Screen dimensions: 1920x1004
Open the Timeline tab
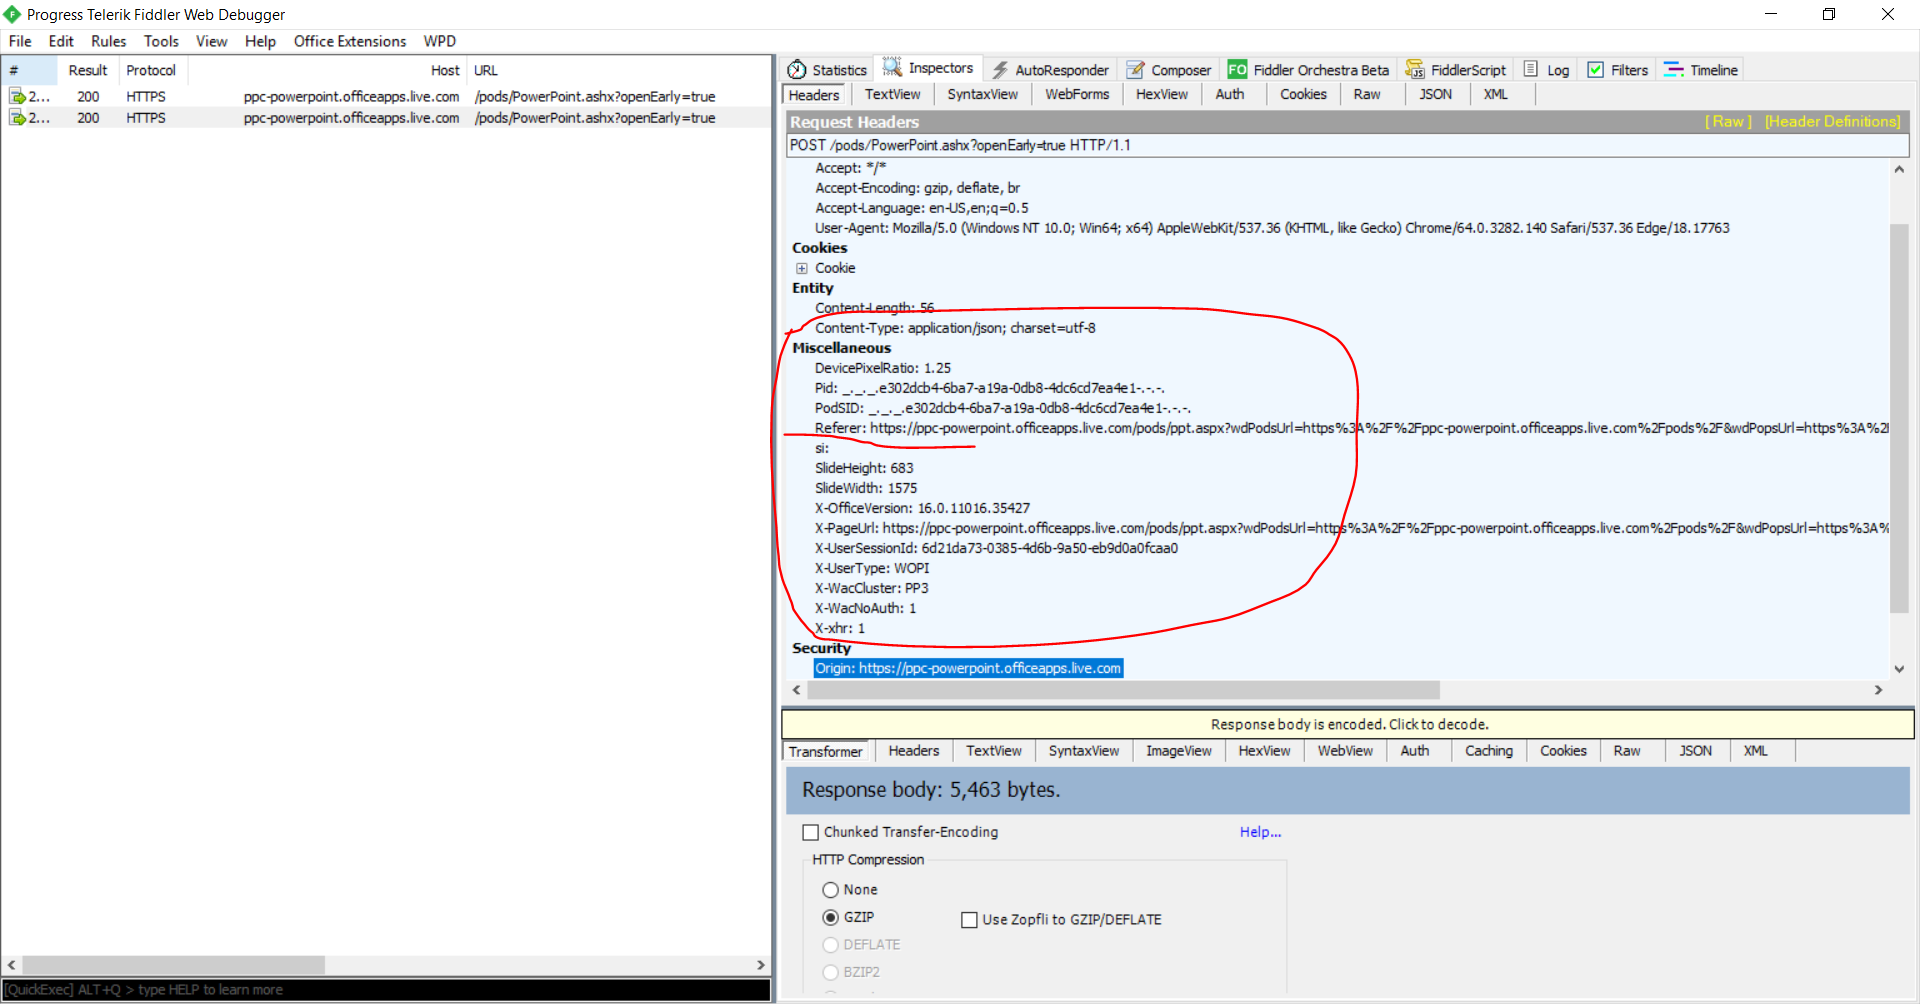pos(1700,70)
